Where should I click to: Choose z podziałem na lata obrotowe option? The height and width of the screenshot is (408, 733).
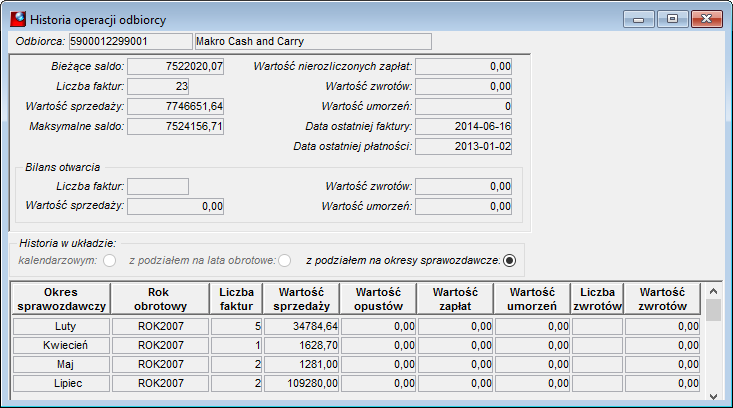coord(284,260)
